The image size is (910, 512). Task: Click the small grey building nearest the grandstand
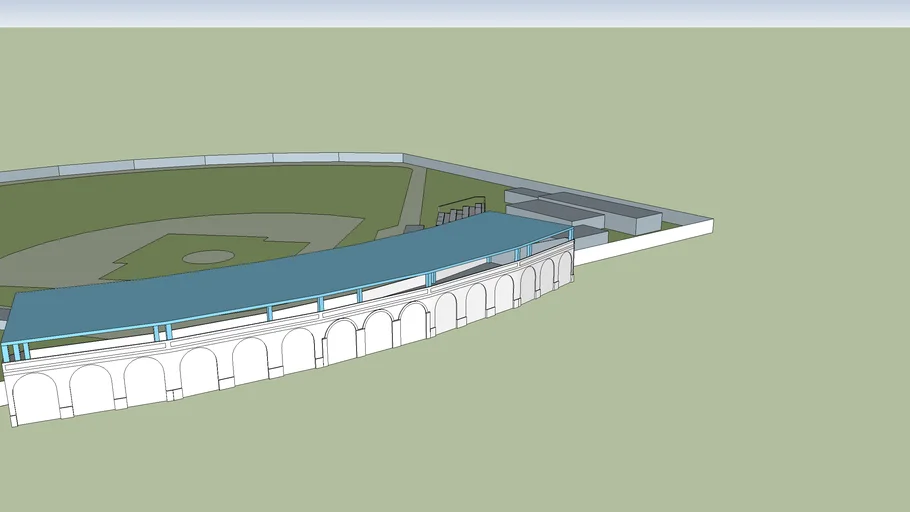[x=590, y=235]
